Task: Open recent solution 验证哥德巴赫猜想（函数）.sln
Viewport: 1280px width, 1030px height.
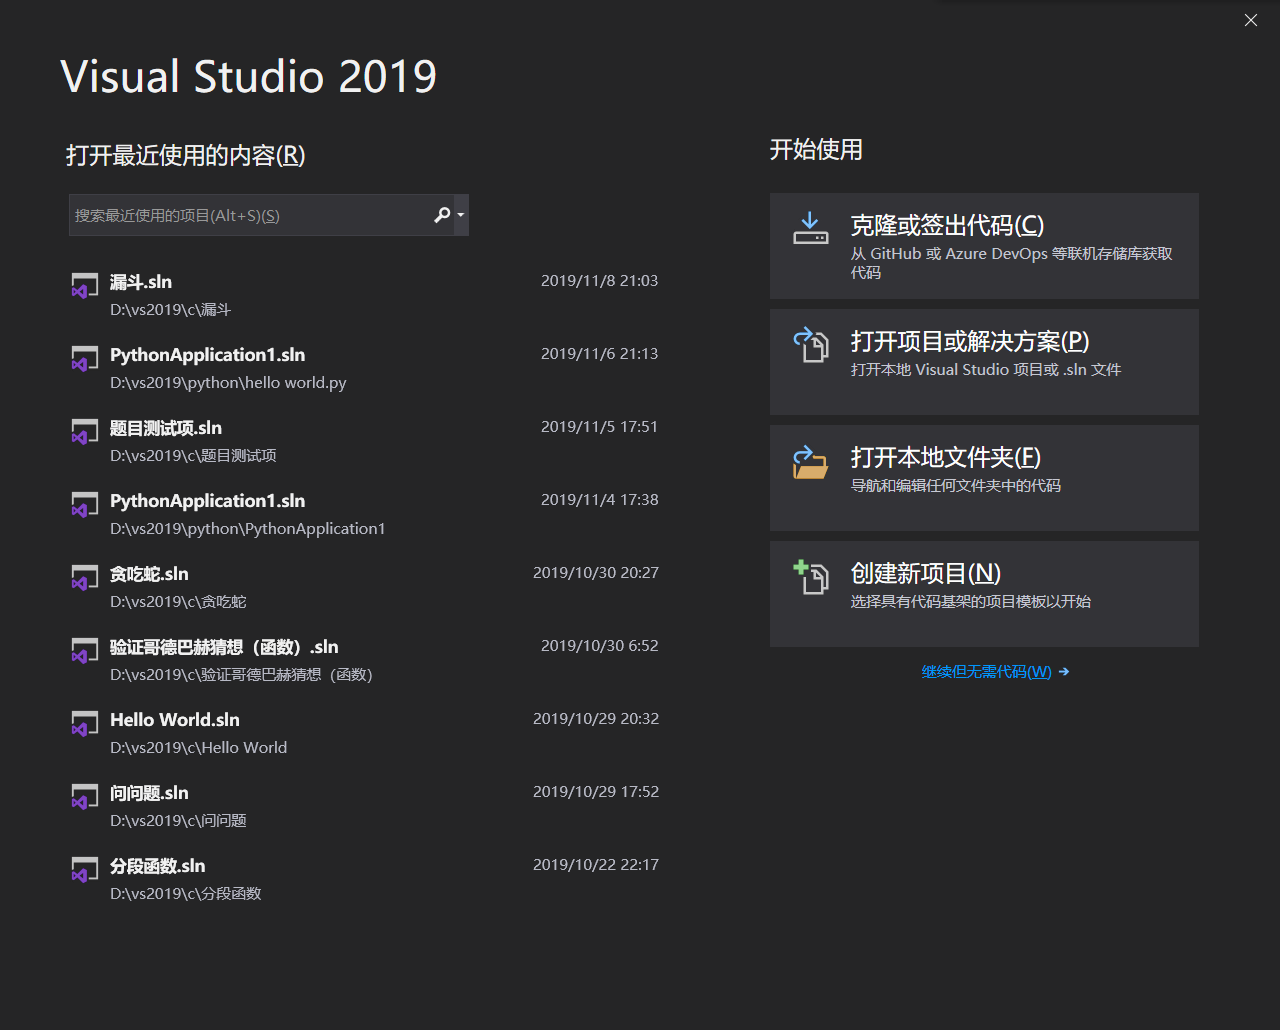Action: (x=224, y=648)
